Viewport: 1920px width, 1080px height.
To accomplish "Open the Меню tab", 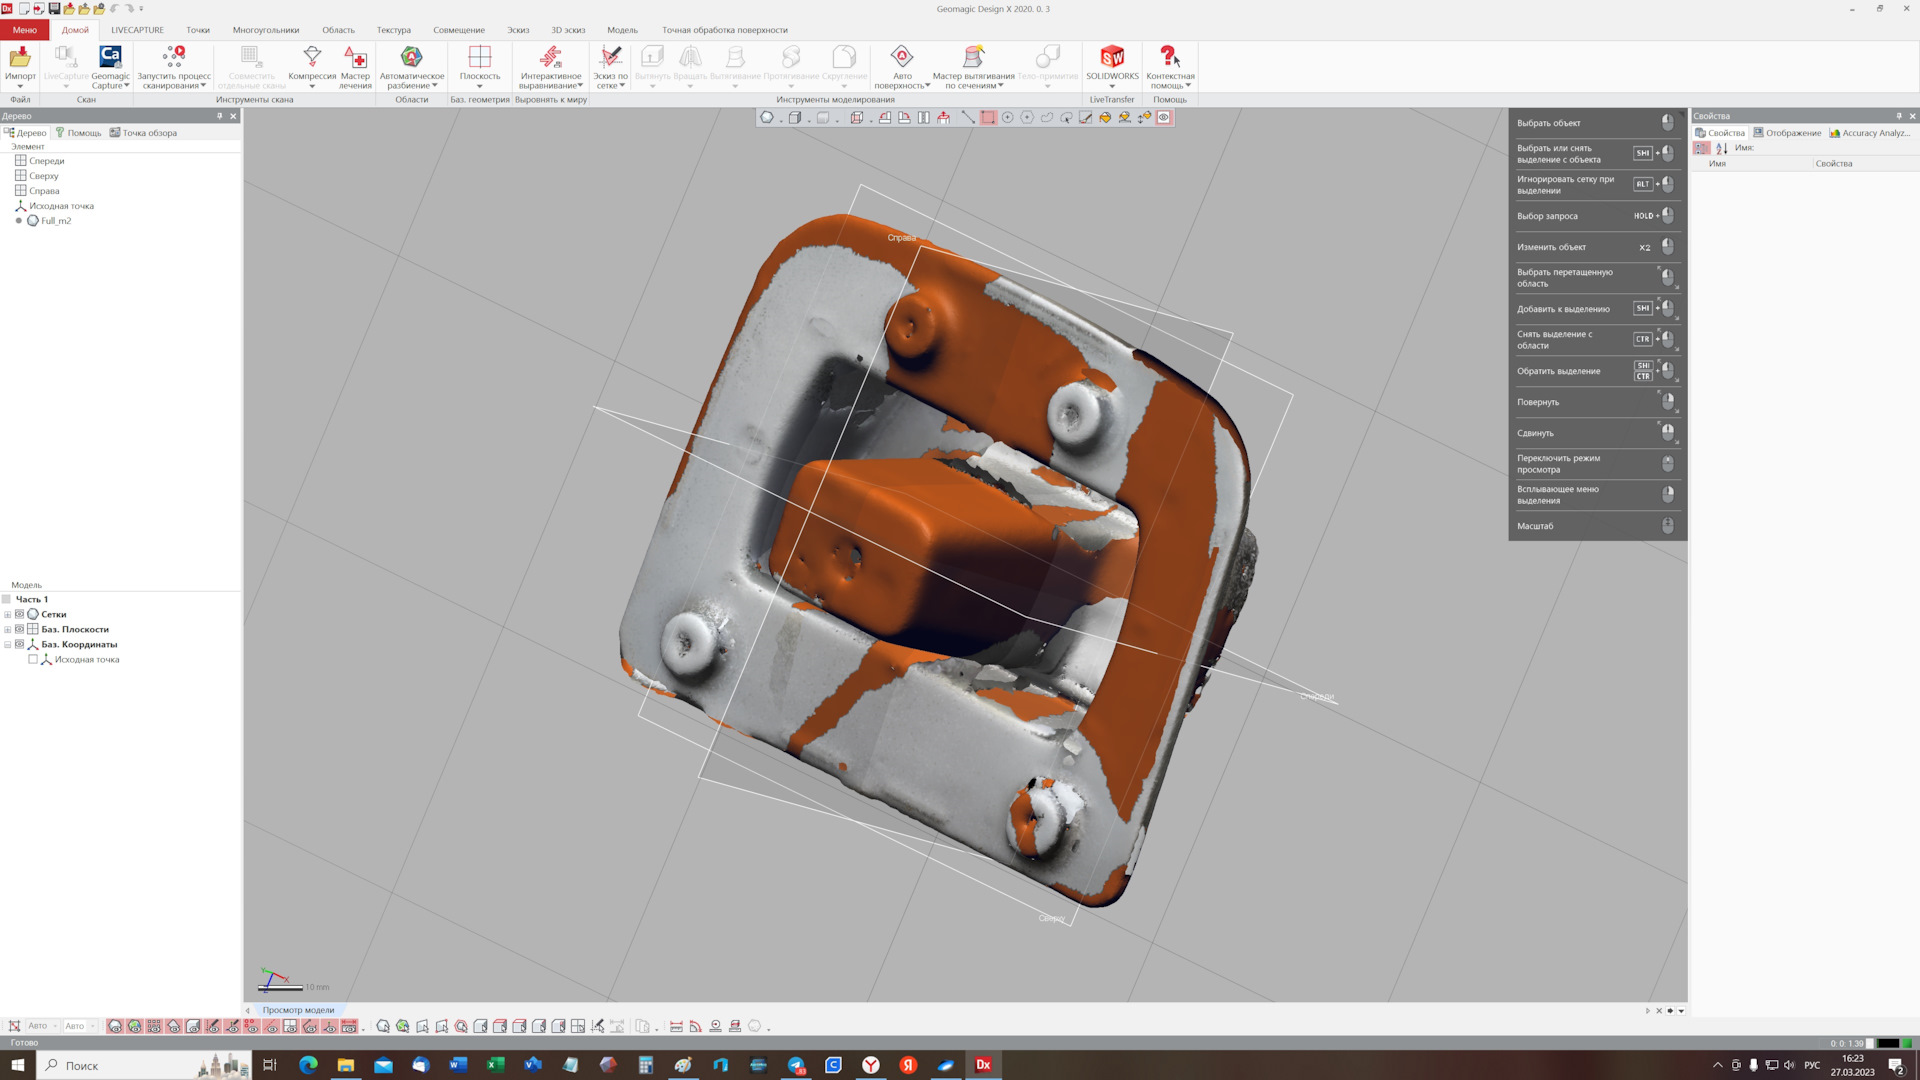I will [24, 30].
